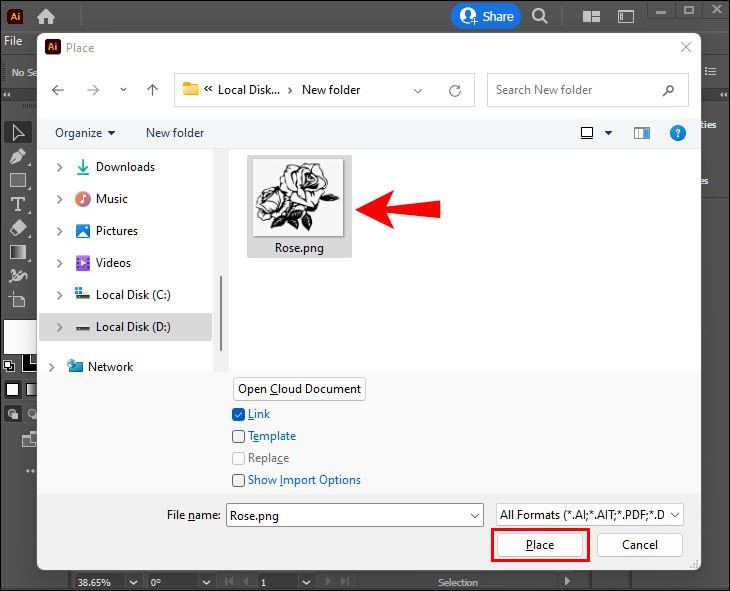The height and width of the screenshot is (591, 730).
Task: Open the Organize menu
Action: [x=85, y=133]
